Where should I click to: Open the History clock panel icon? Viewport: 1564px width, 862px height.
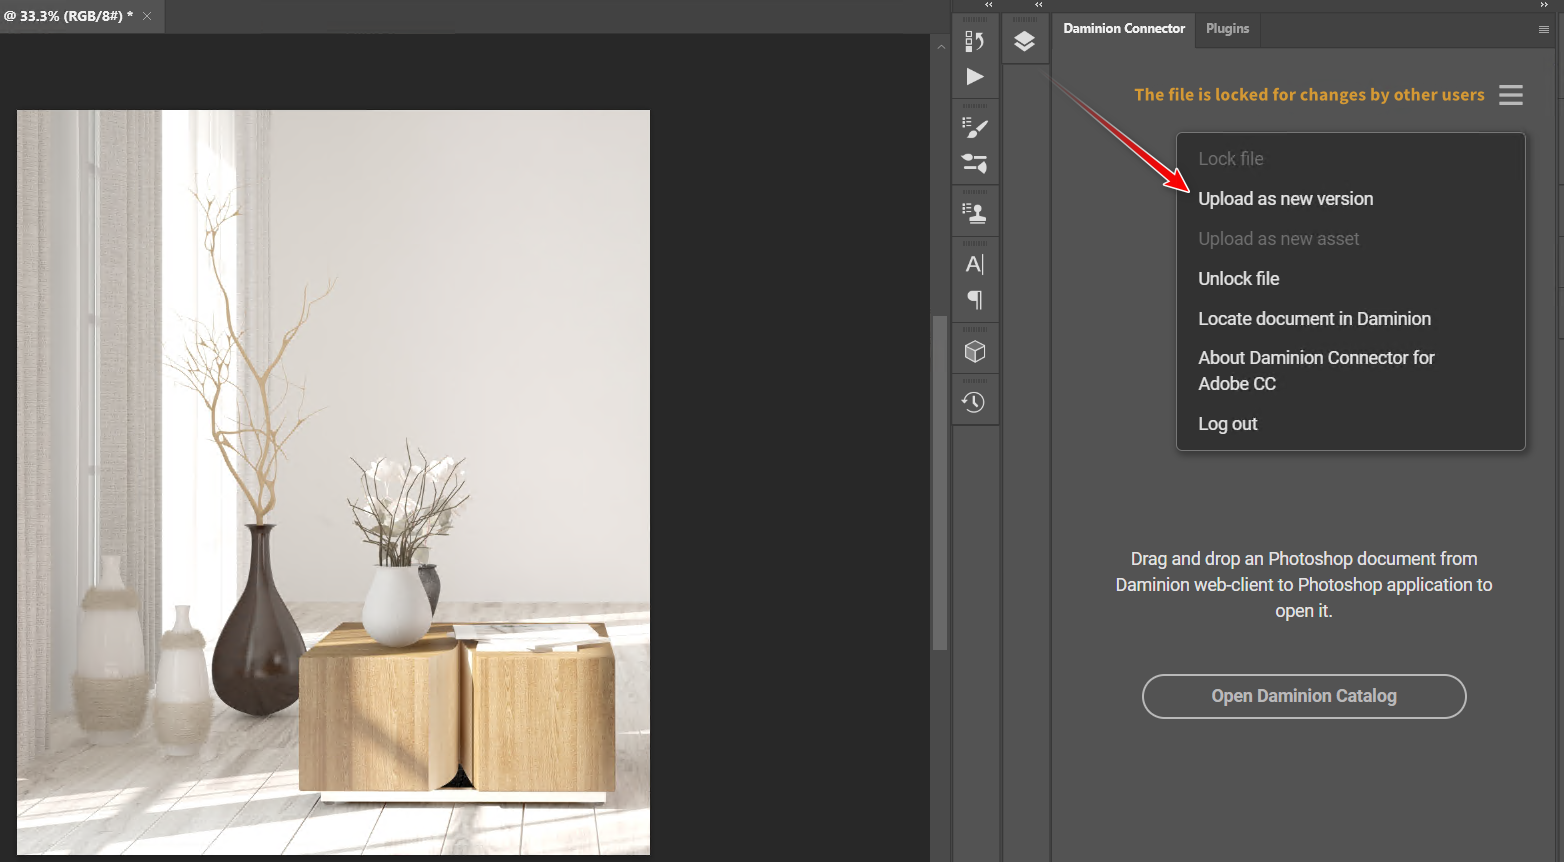coord(975,402)
